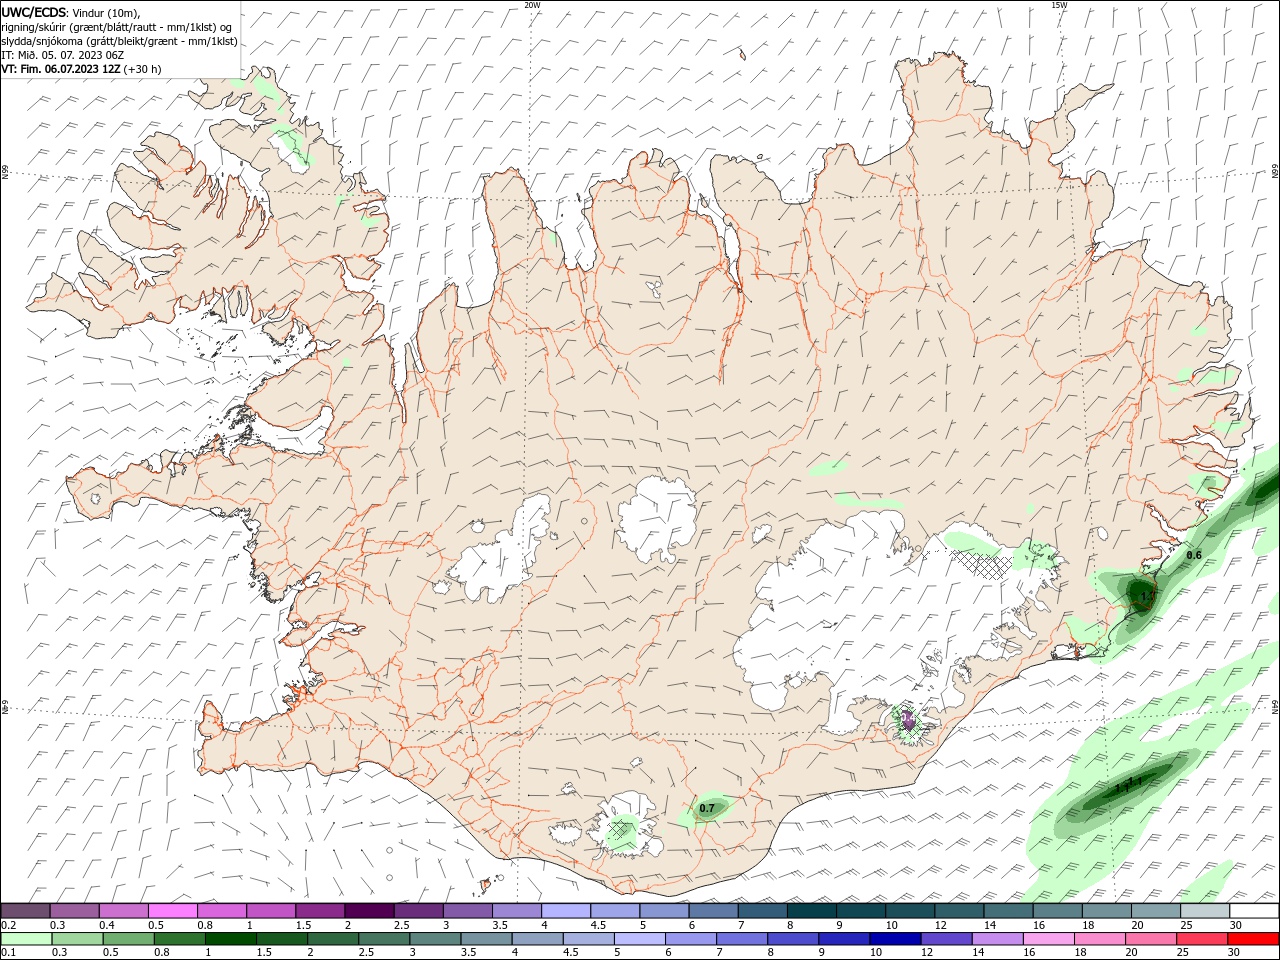
Task: Select the dark teal 8 swatch in snow legend
Action: coord(812,910)
